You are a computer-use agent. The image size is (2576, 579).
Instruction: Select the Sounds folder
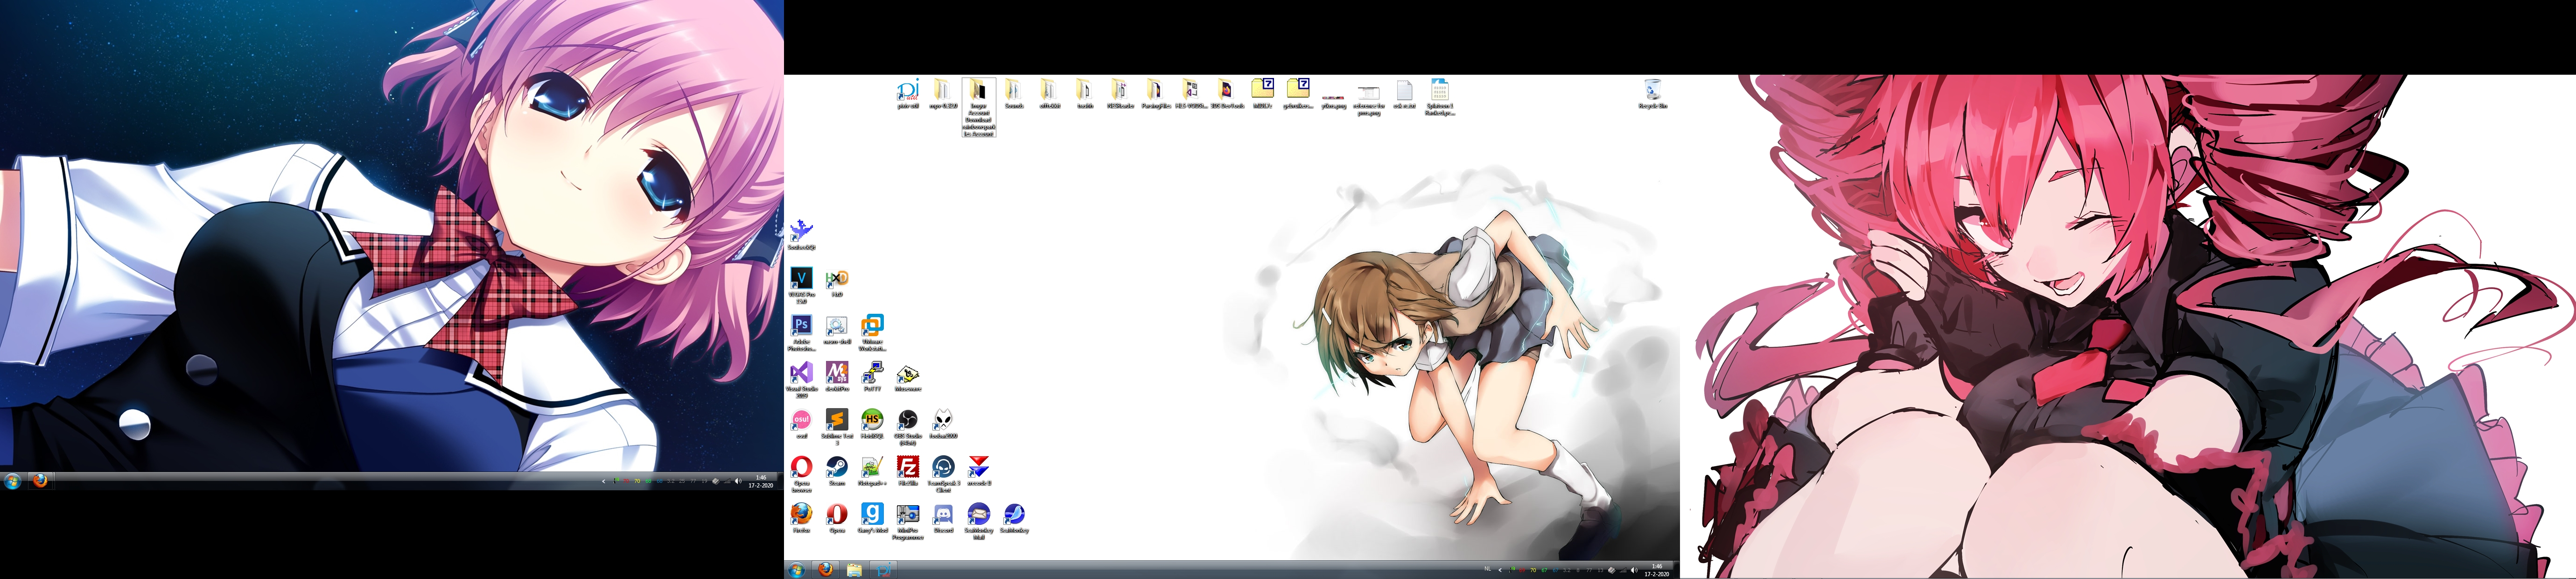click(x=1014, y=93)
